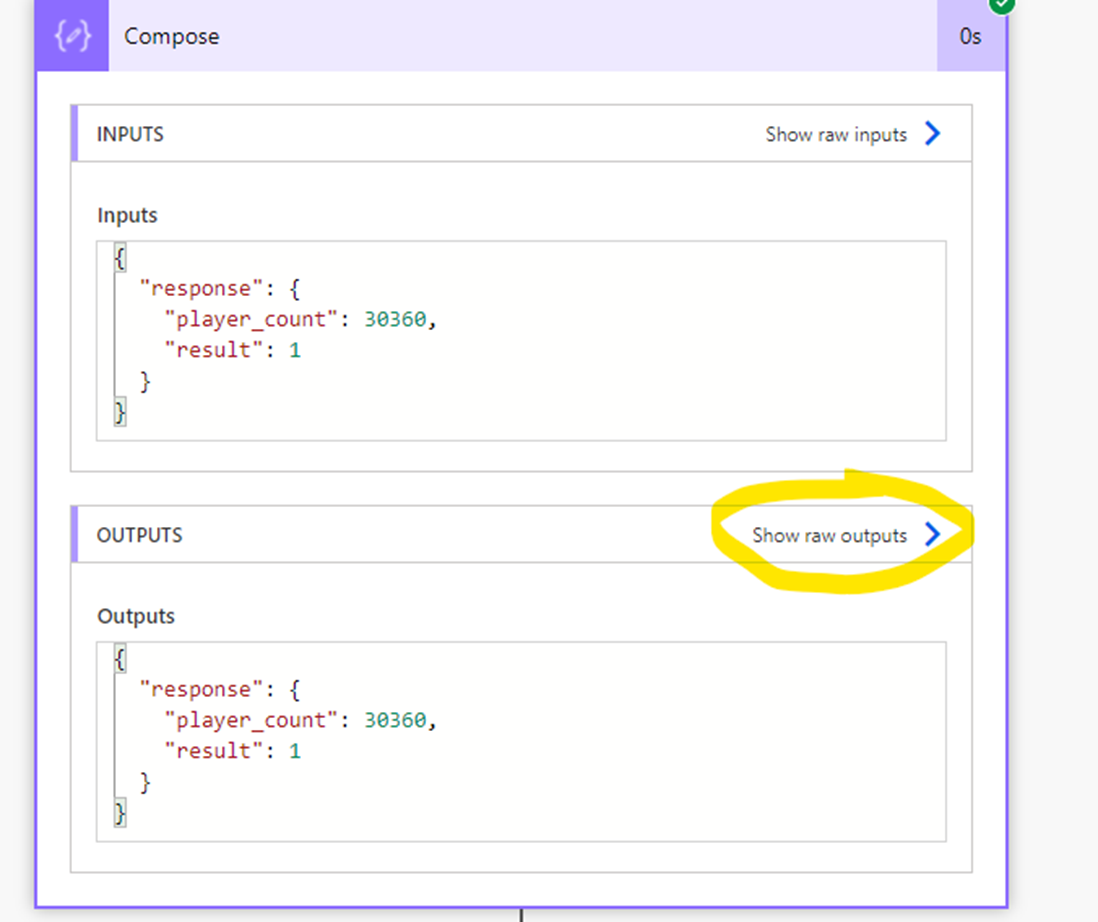
Task: Click the Compose title text
Action: pos(170,36)
